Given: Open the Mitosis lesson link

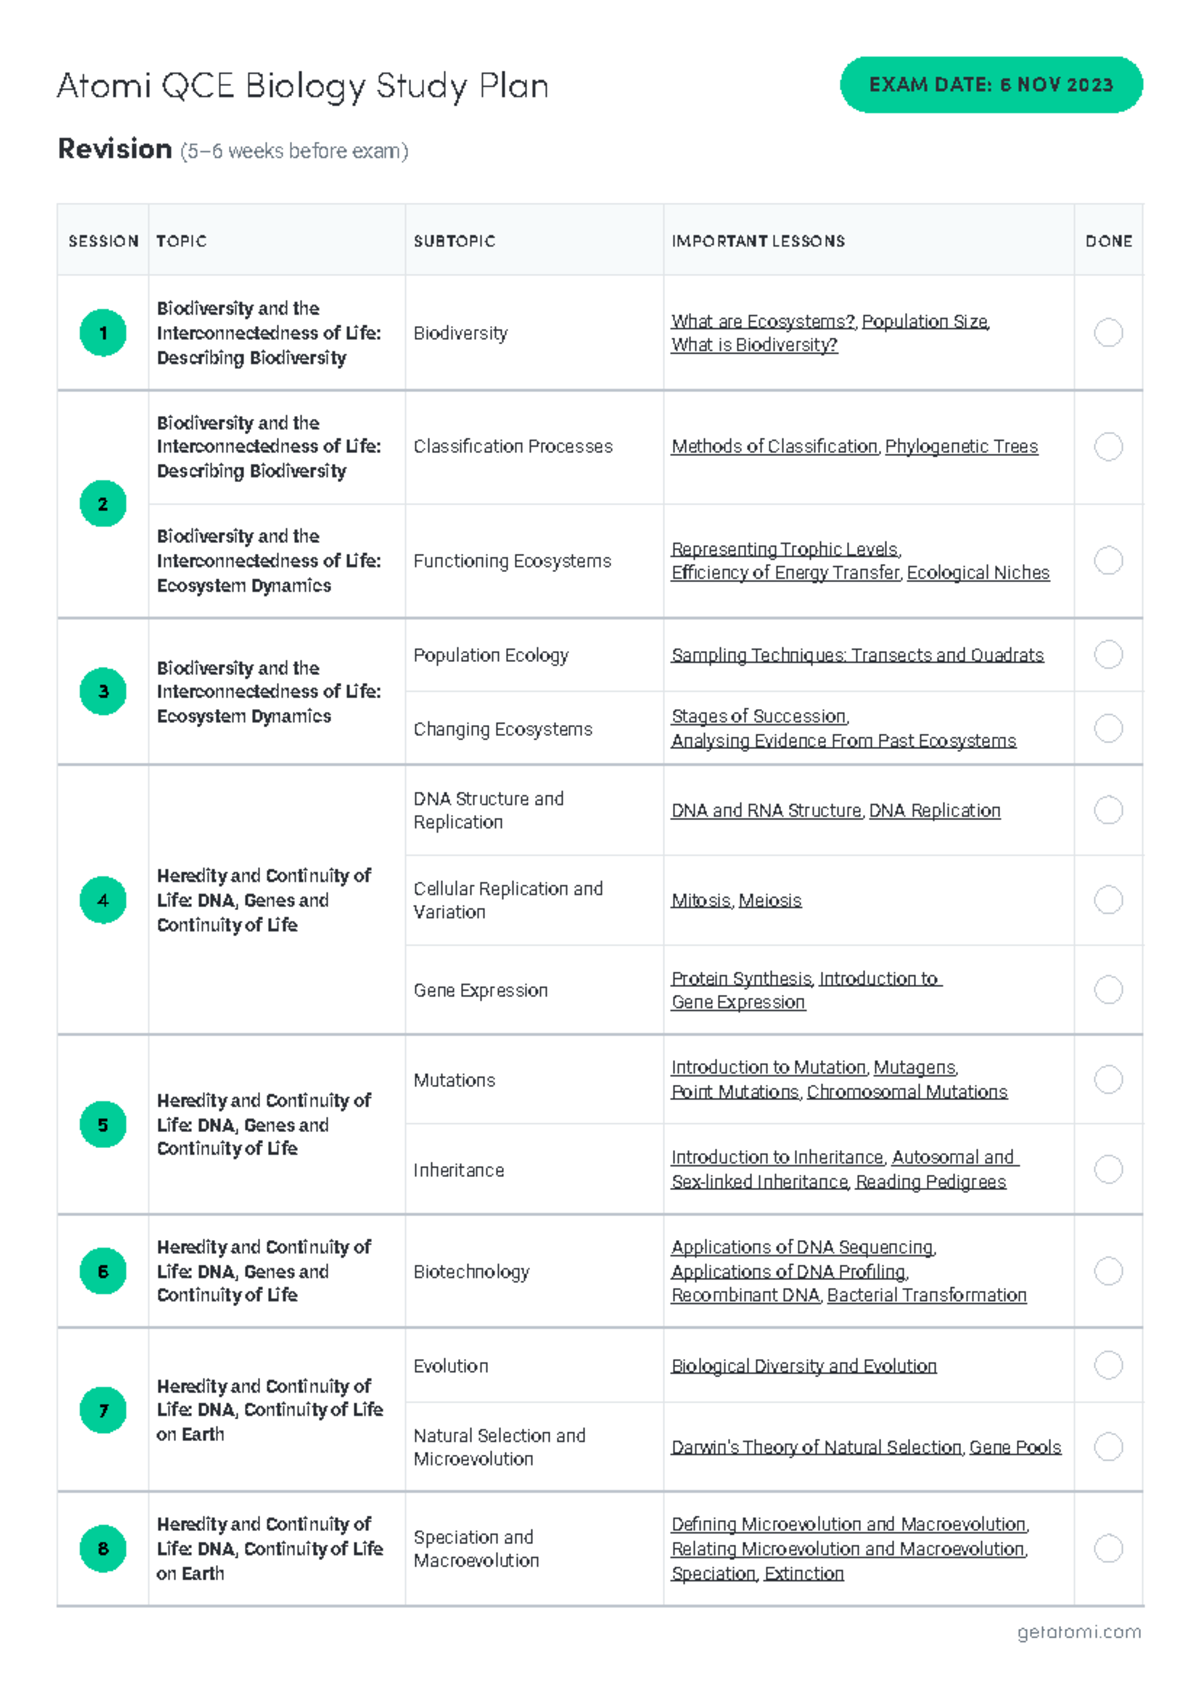Looking at the screenshot, I should (701, 900).
